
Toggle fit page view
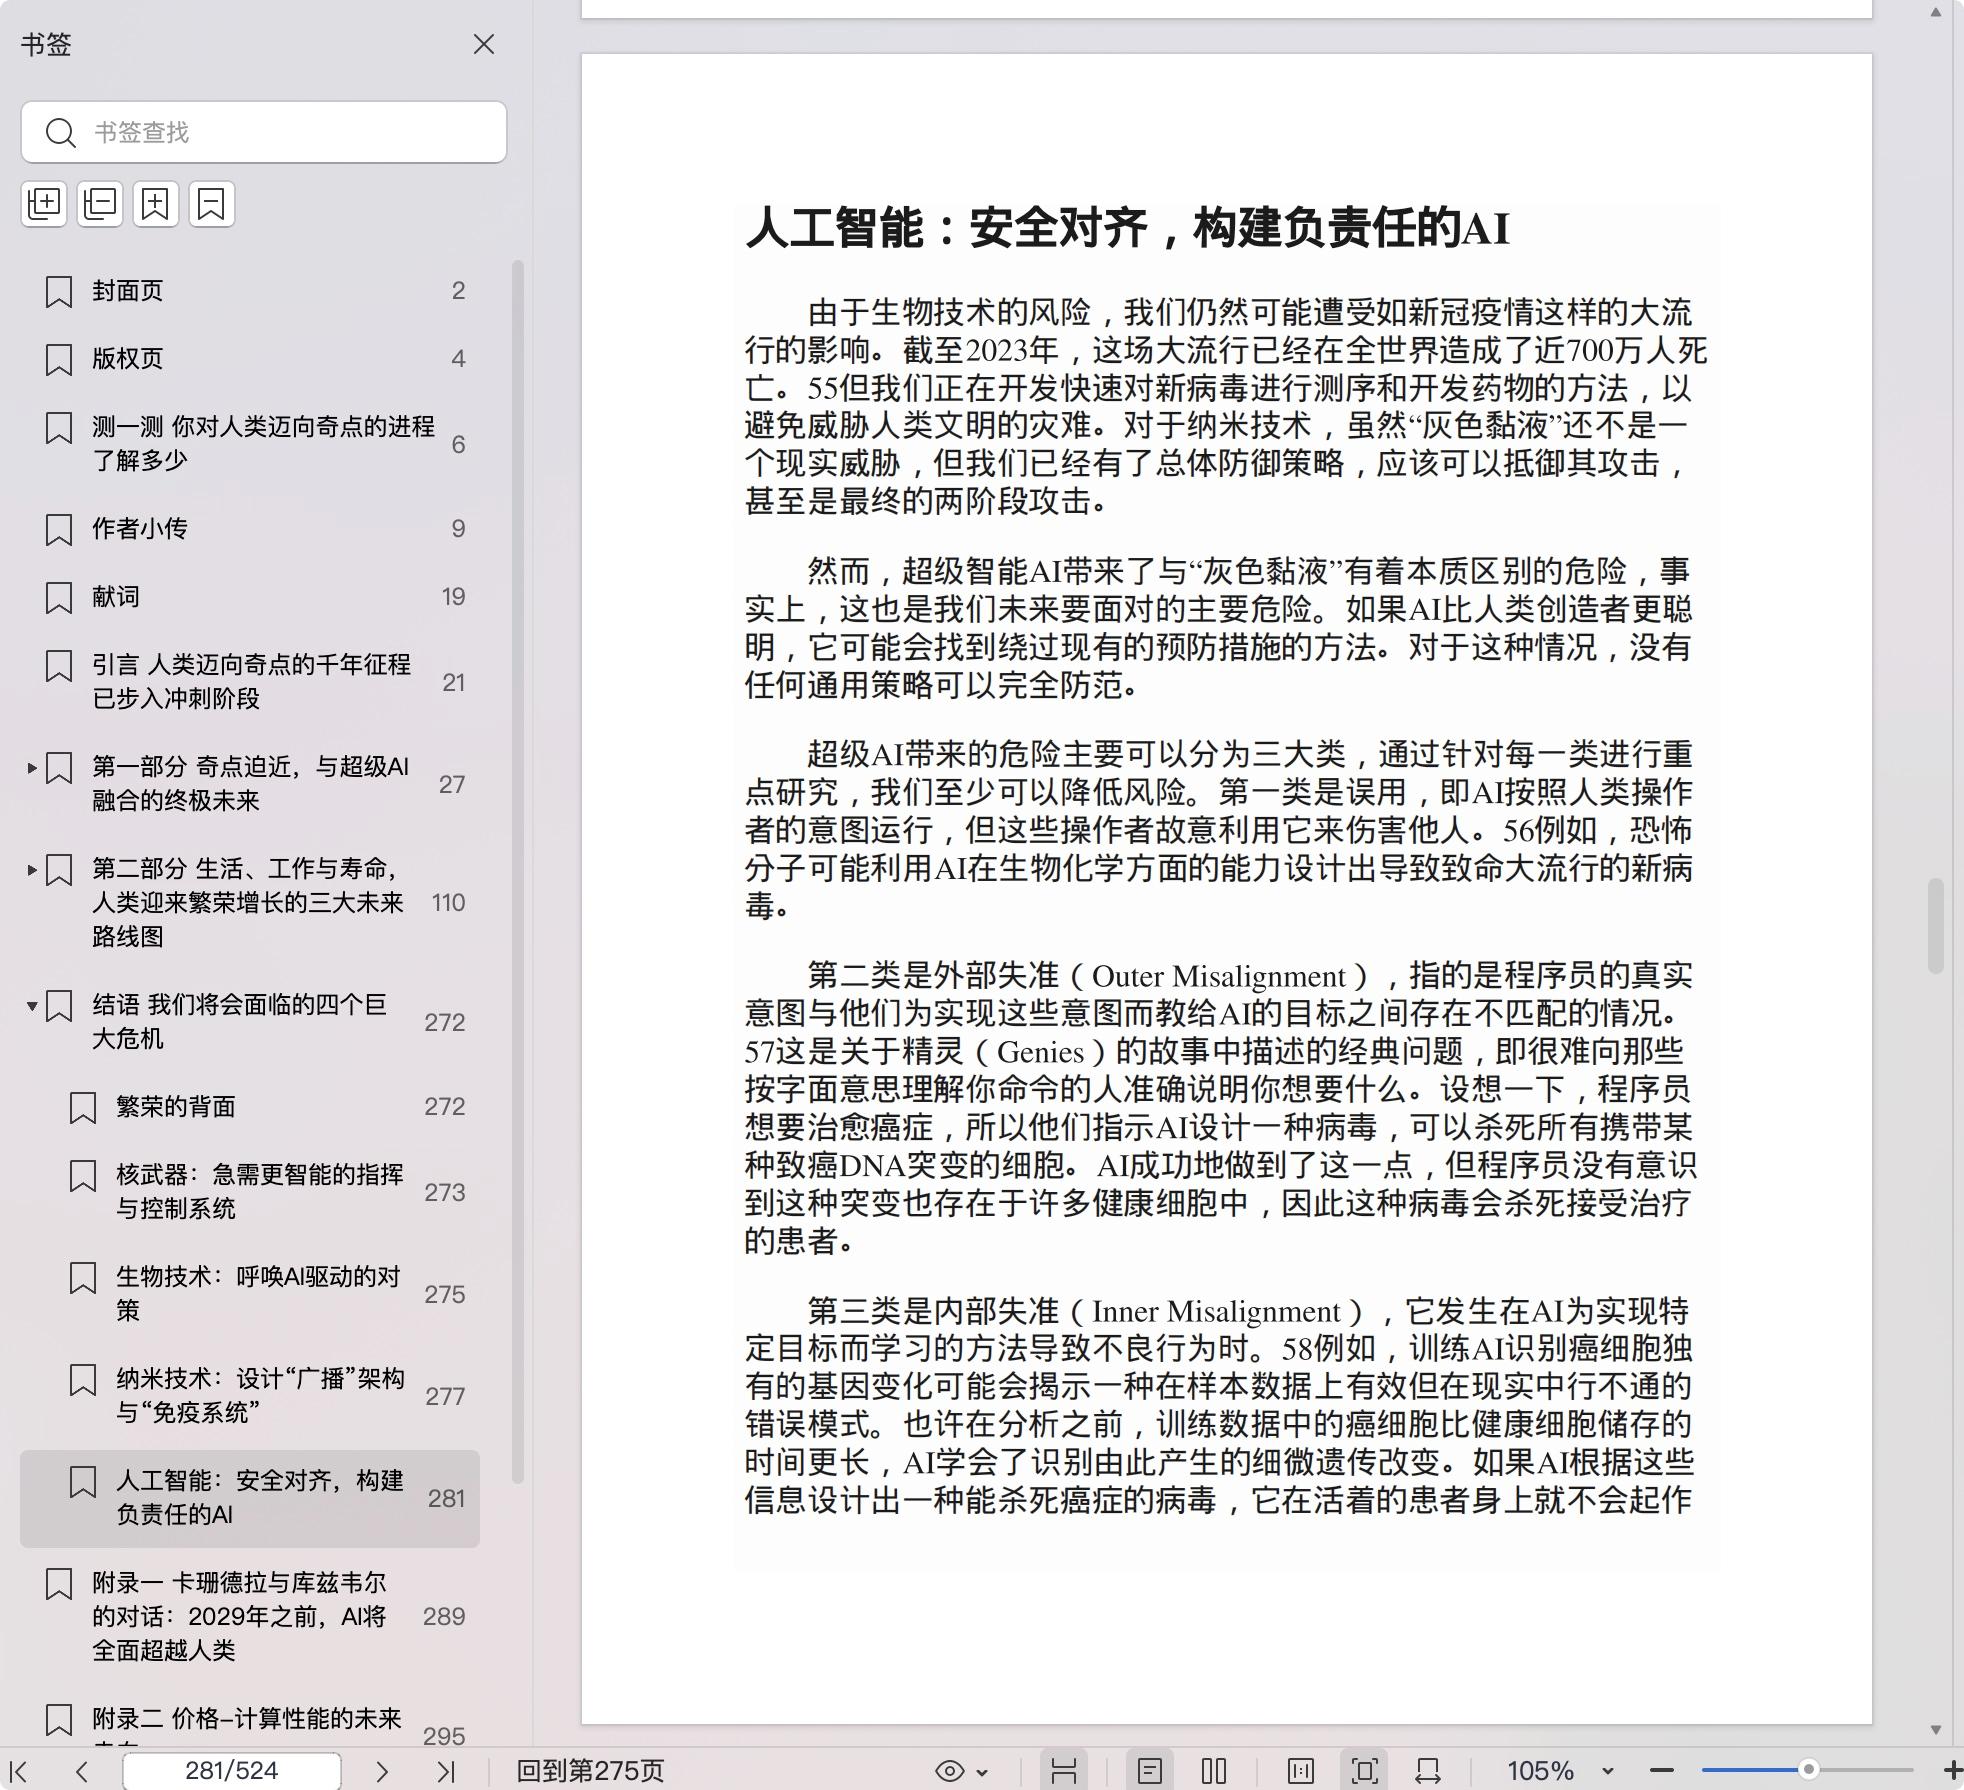click(x=1365, y=1771)
